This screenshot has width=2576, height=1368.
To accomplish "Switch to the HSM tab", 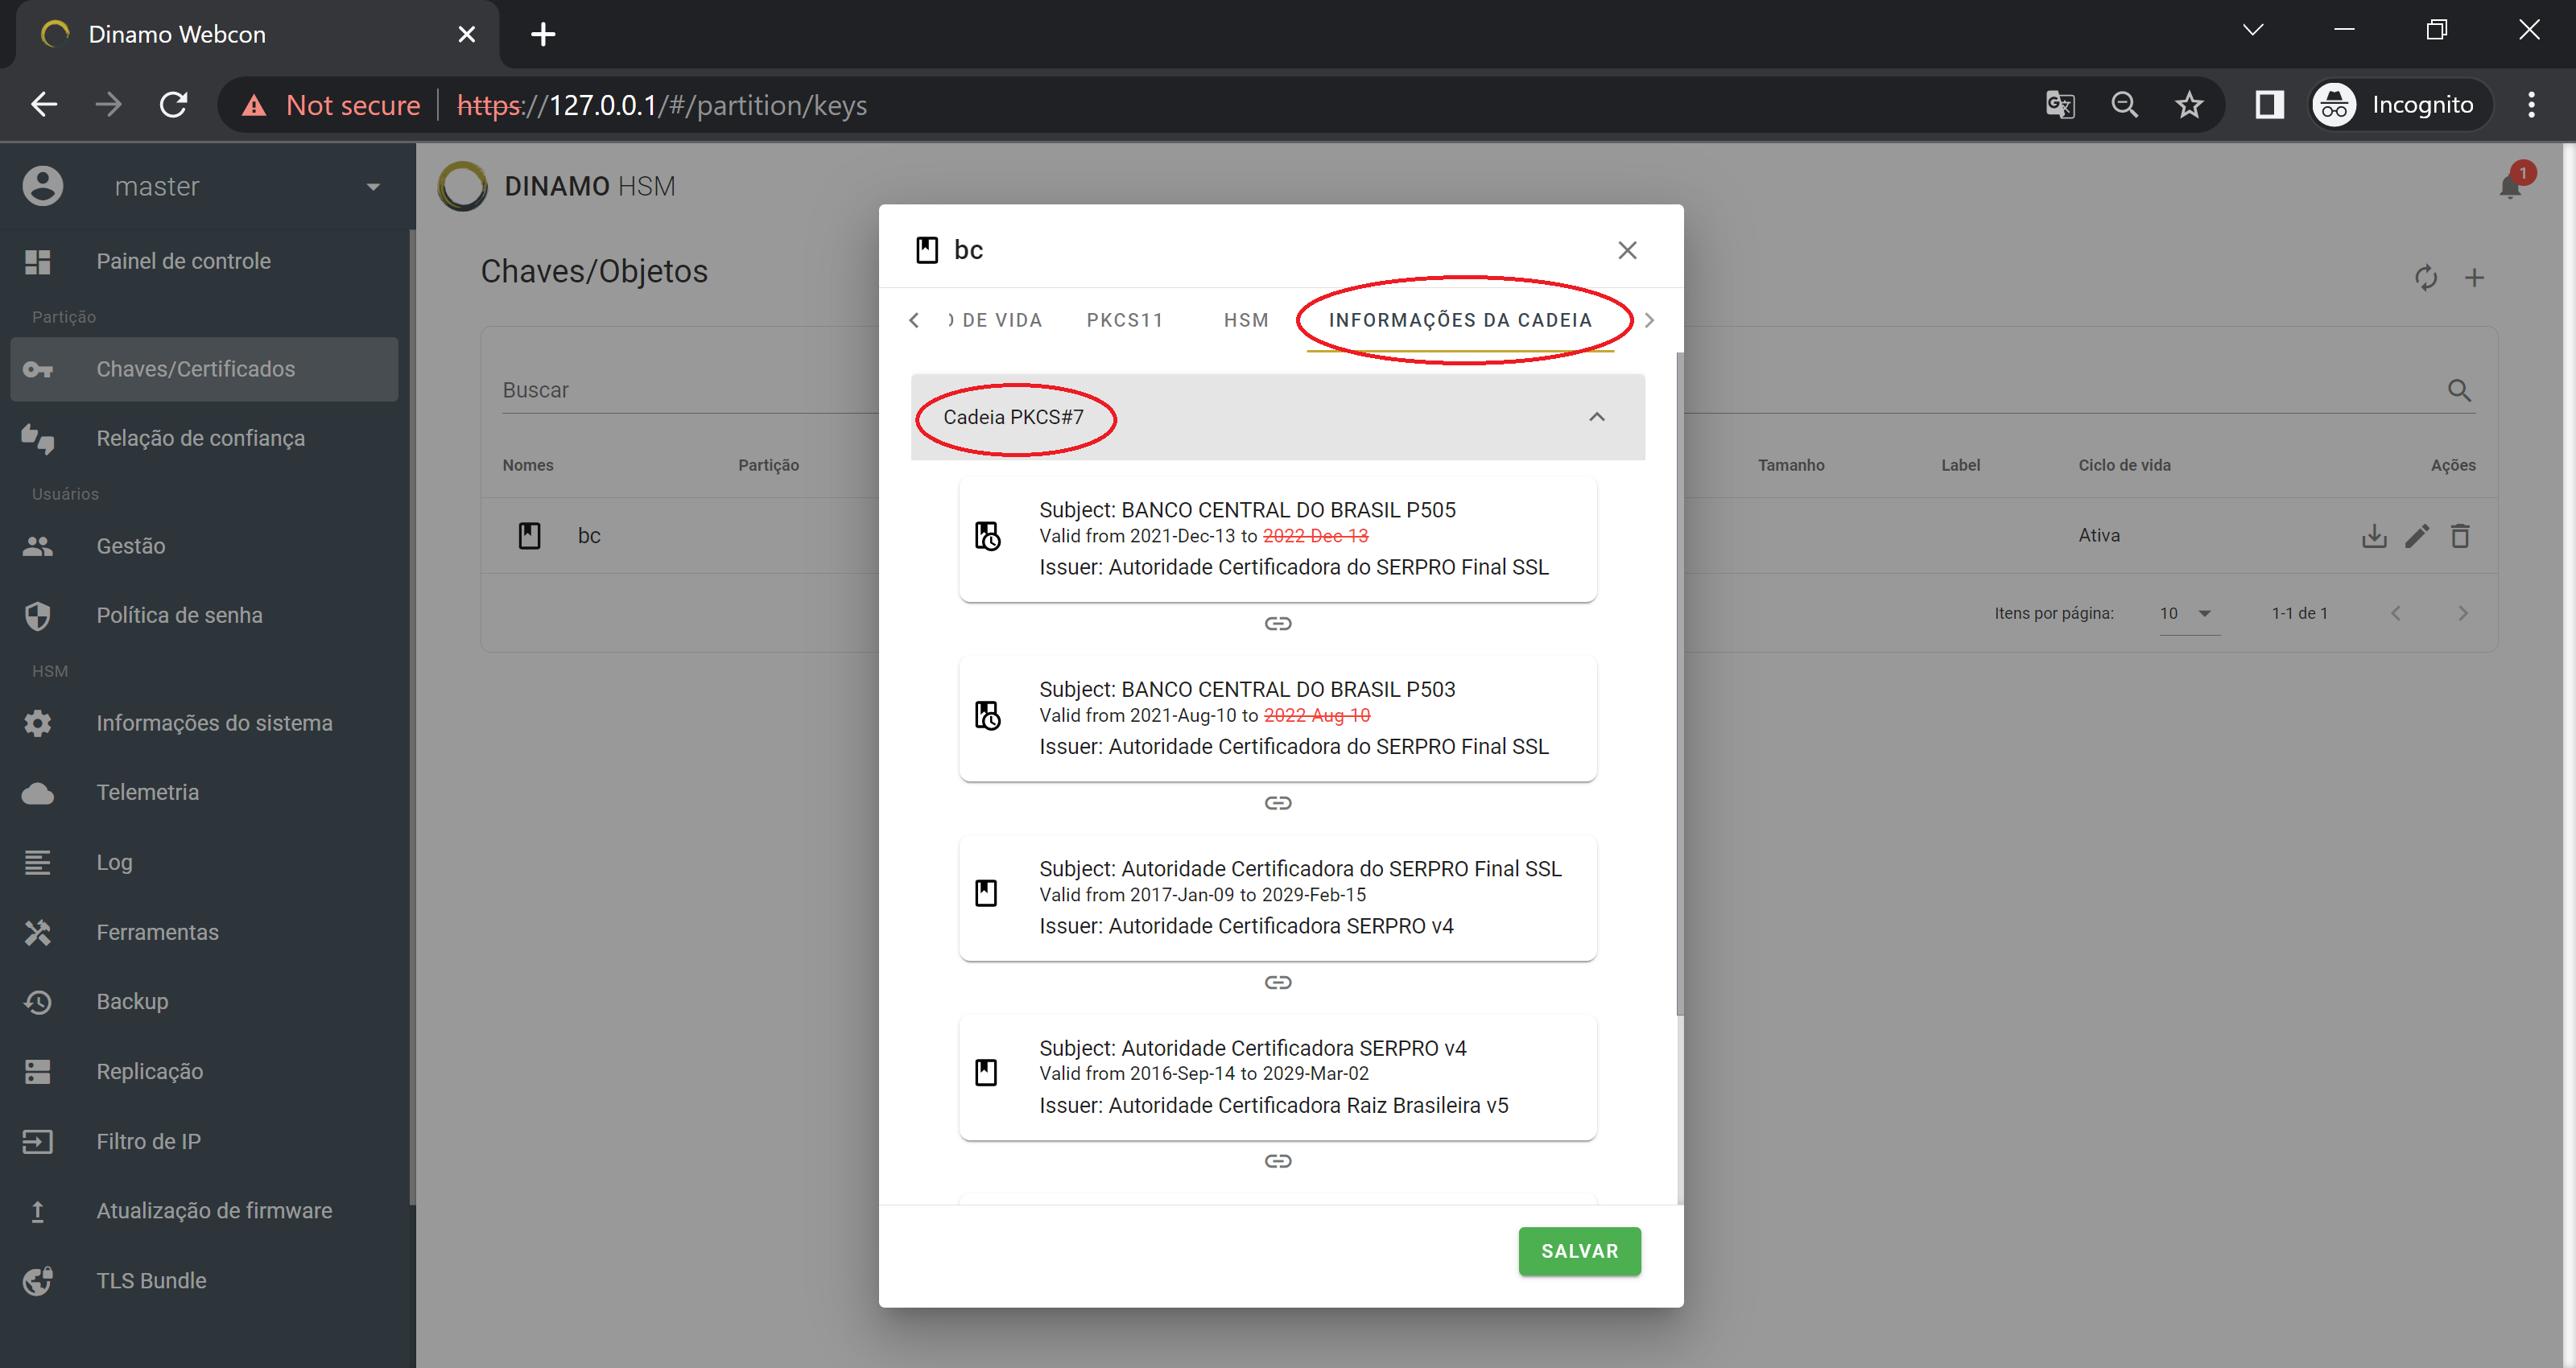I will pyautogui.click(x=1246, y=320).
